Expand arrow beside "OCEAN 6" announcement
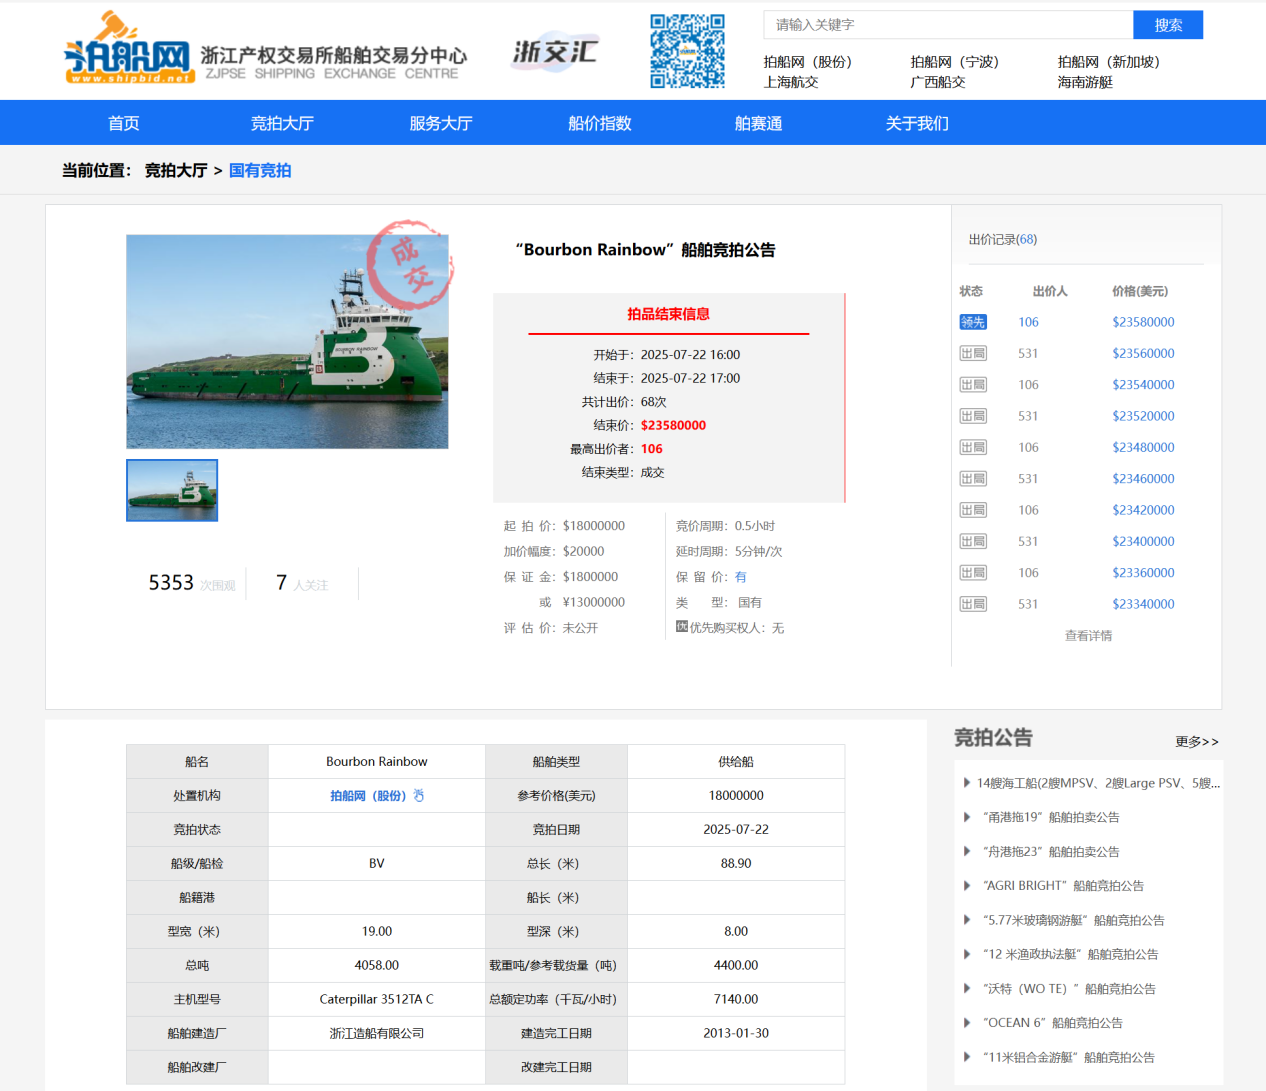 (966, 1022)
